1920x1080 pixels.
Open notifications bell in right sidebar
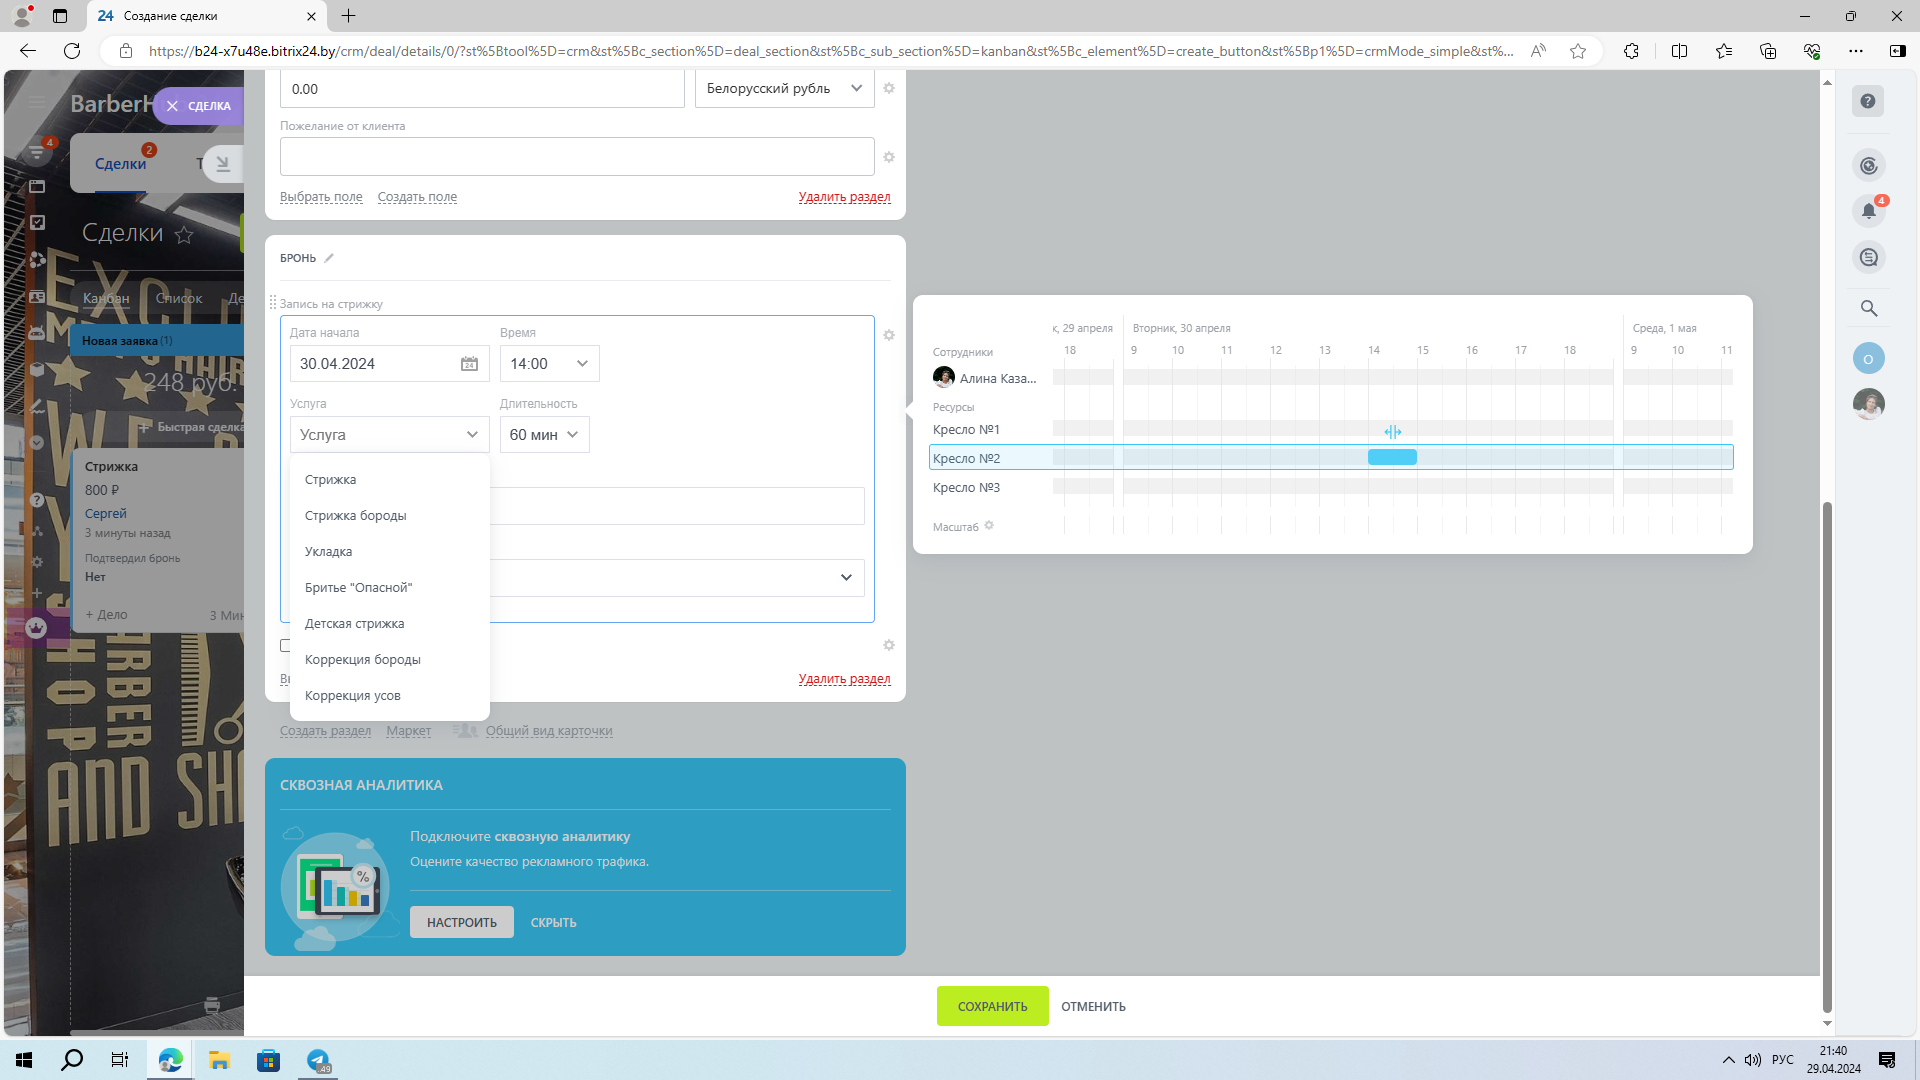point(1868,211)
